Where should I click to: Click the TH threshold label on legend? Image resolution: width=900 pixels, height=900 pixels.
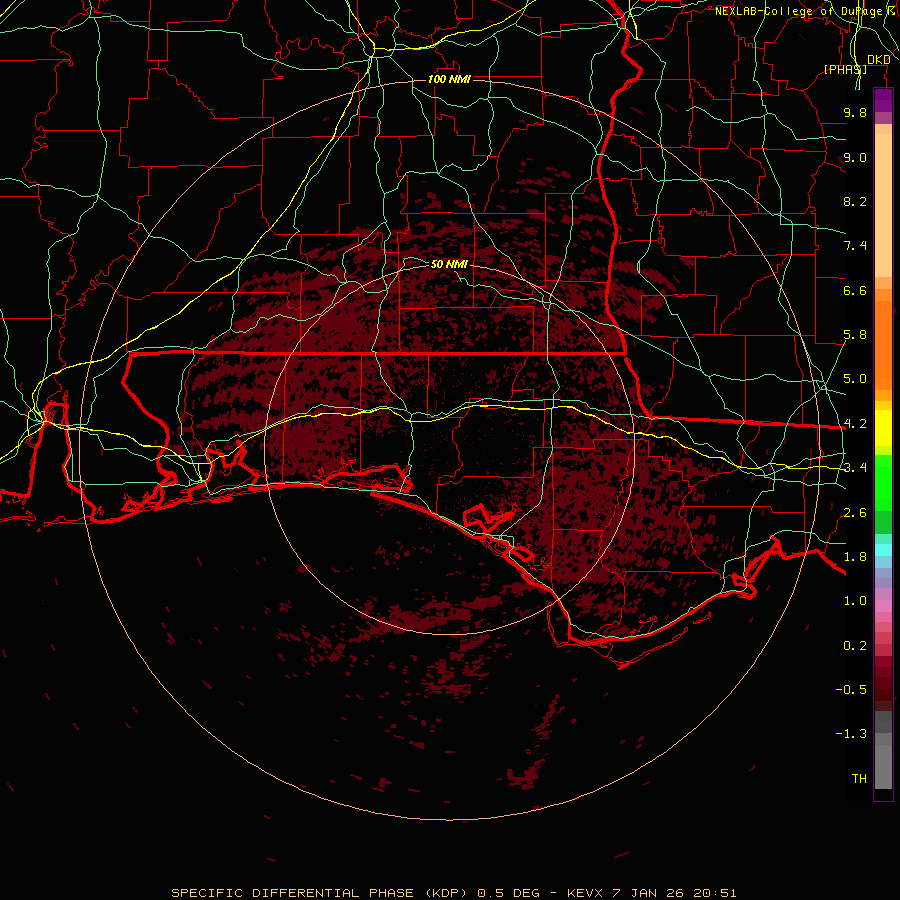[x=859, y=779]
